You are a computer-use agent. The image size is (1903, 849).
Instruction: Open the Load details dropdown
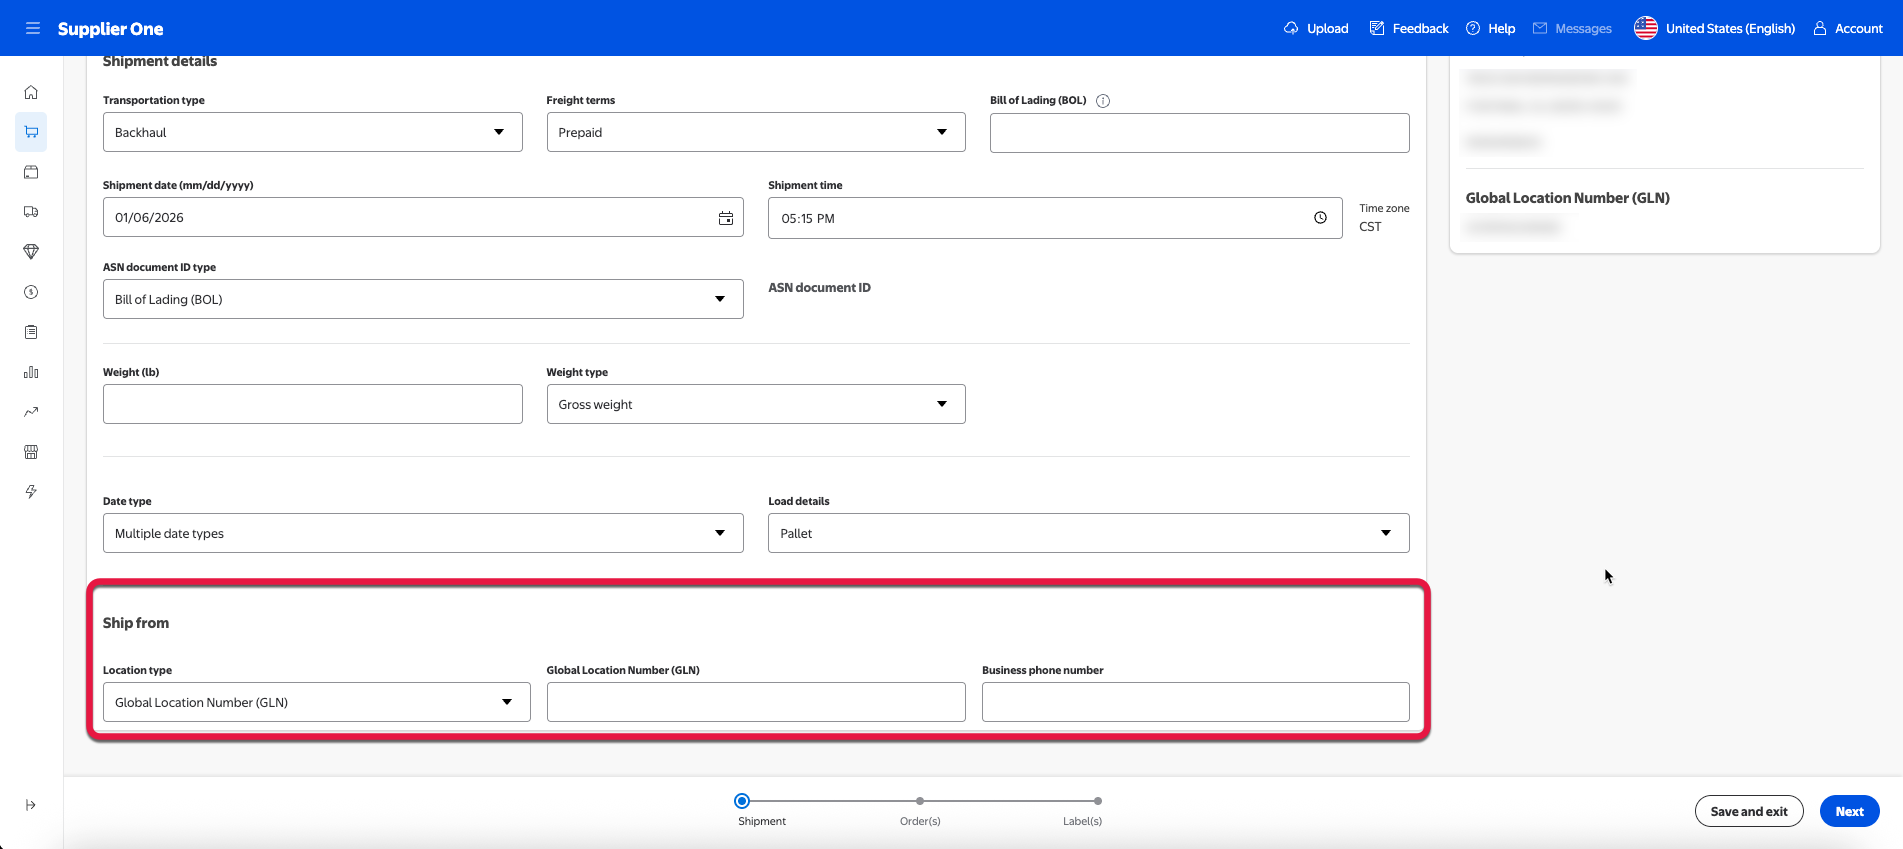(x=1088, y=533)
